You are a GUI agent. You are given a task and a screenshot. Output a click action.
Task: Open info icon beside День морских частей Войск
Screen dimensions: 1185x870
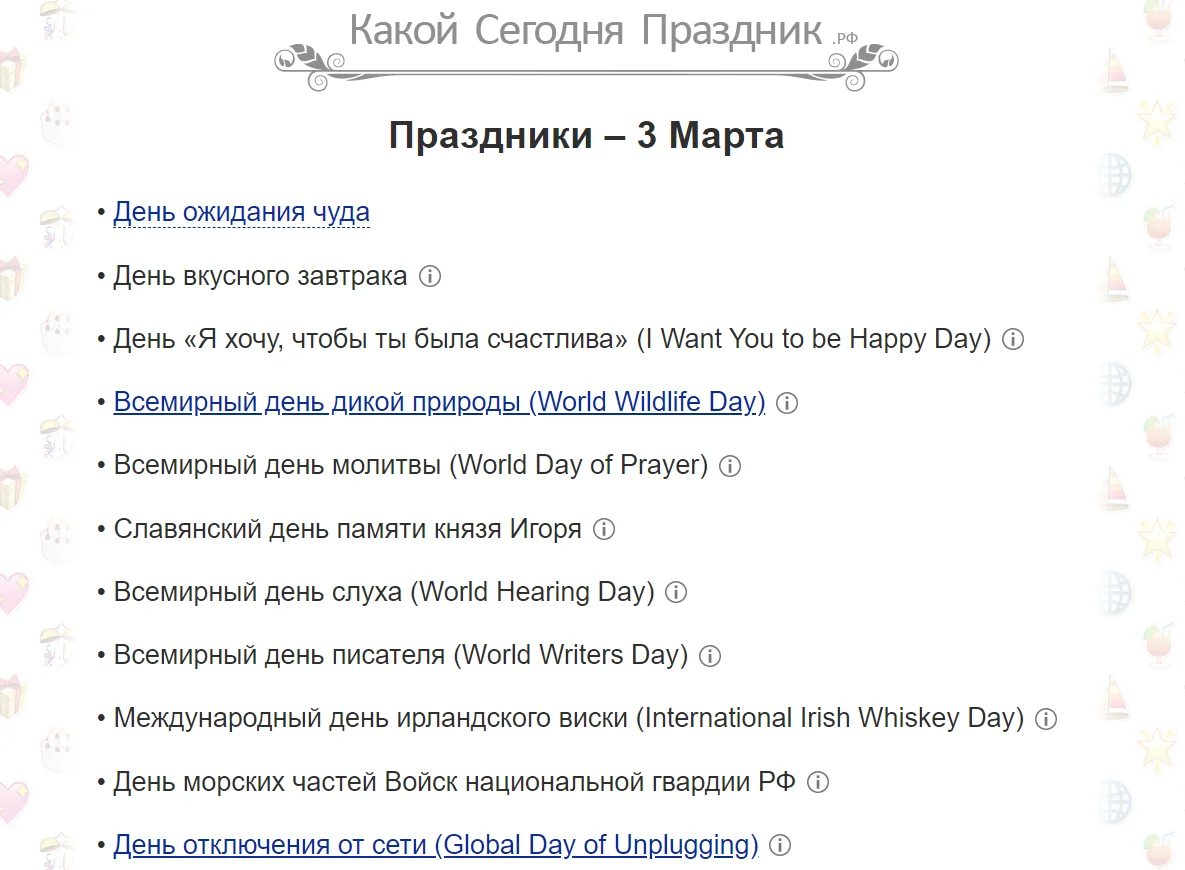coord(818,782)
